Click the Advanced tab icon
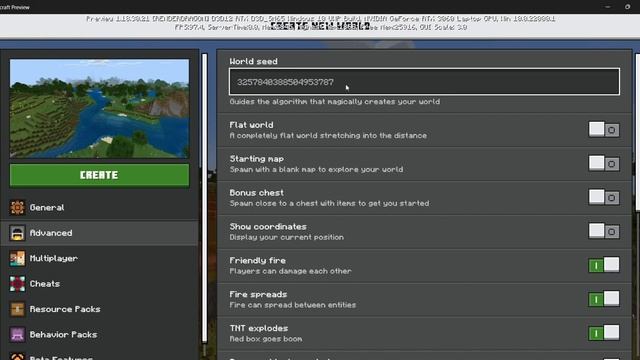 coord(17,233)
